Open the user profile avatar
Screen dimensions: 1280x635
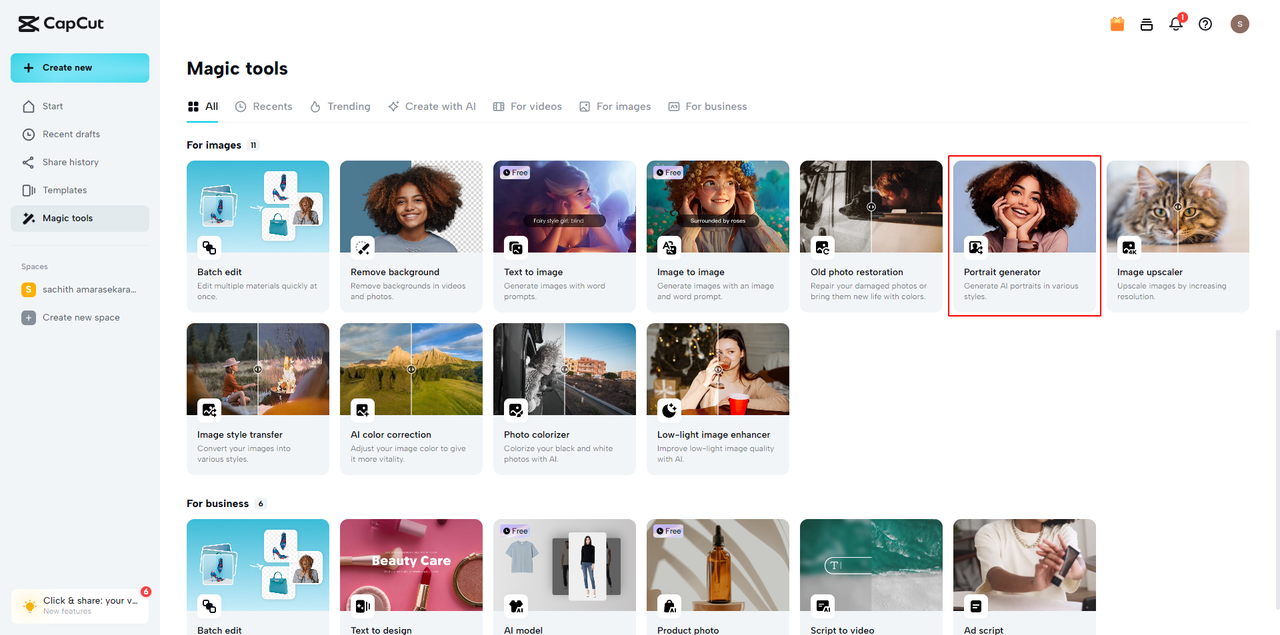(1240, 24)
